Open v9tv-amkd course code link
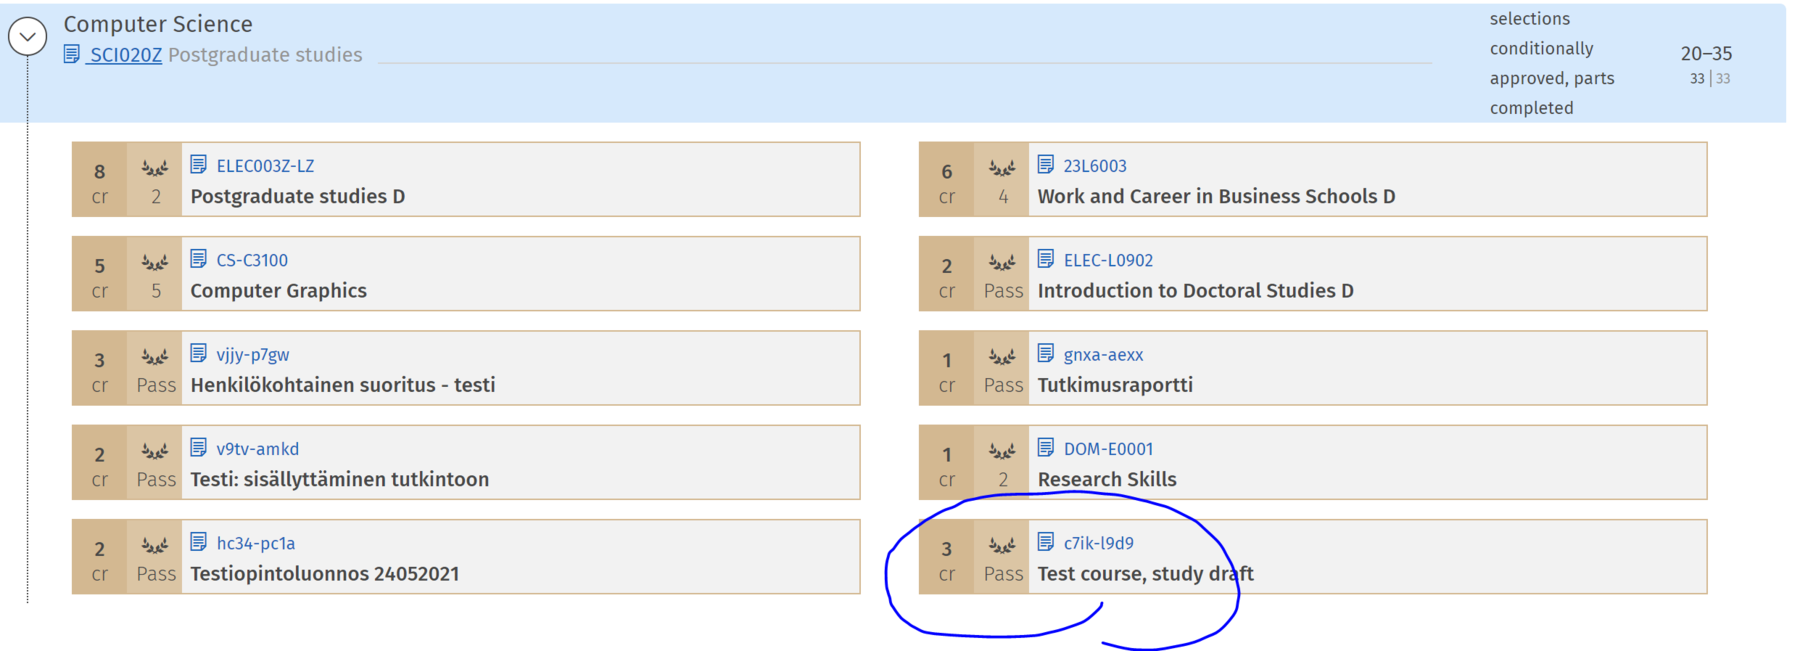This screenshot has width=1800, height=651. click(x=257, y=449)
